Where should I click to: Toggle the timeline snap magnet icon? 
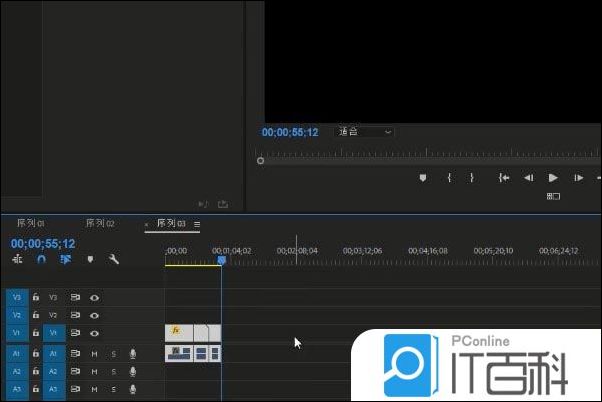coord(41,260)
